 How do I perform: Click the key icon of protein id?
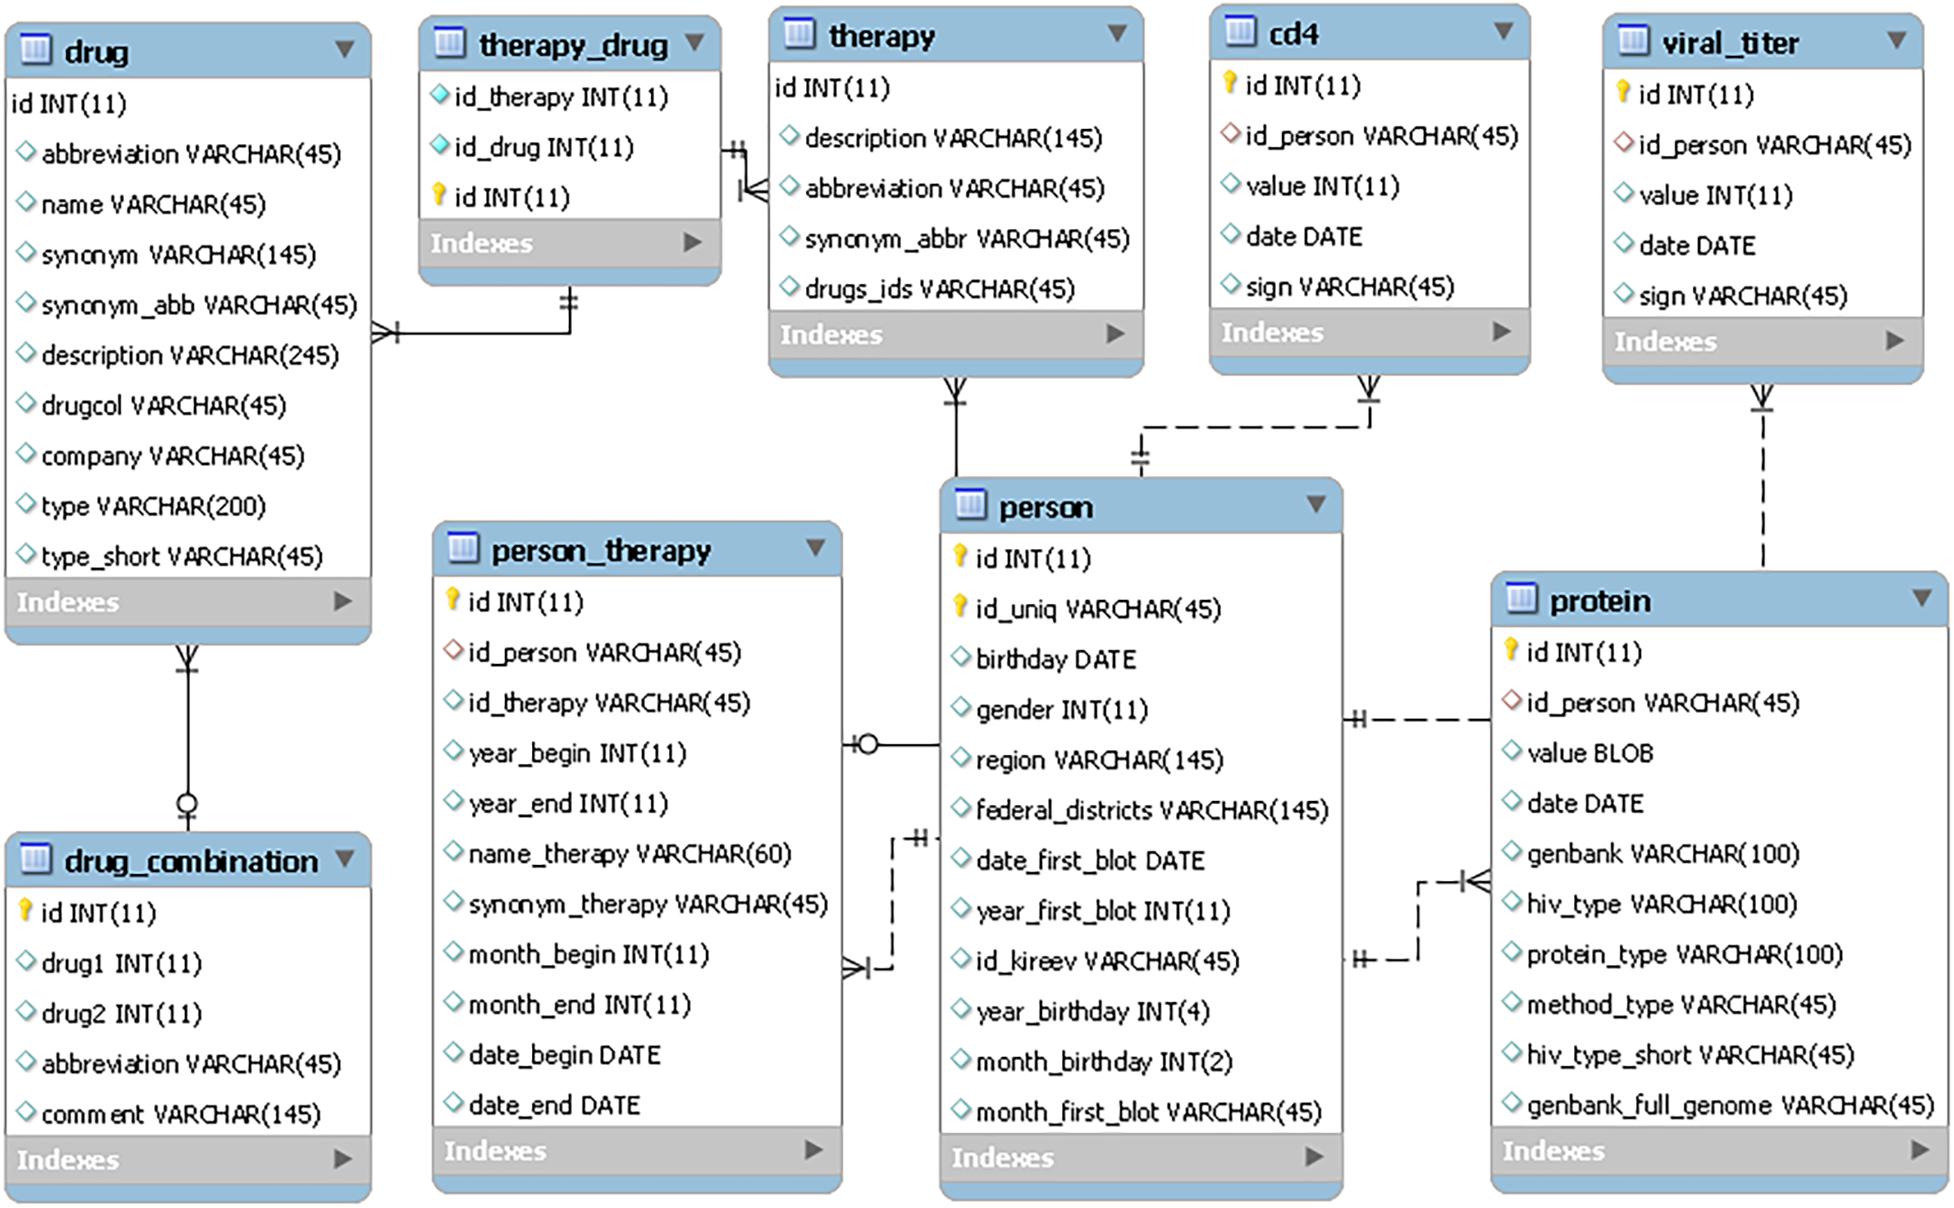(1511, 650)
